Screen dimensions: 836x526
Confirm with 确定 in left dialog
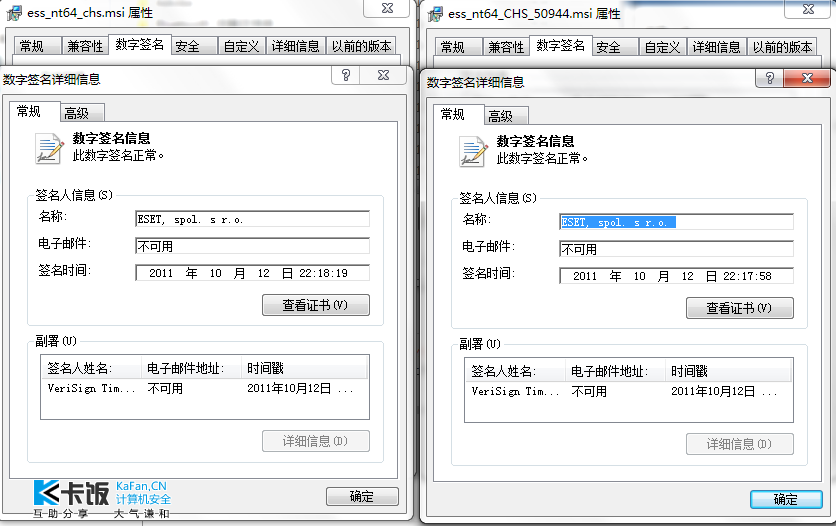click(362, 496)
